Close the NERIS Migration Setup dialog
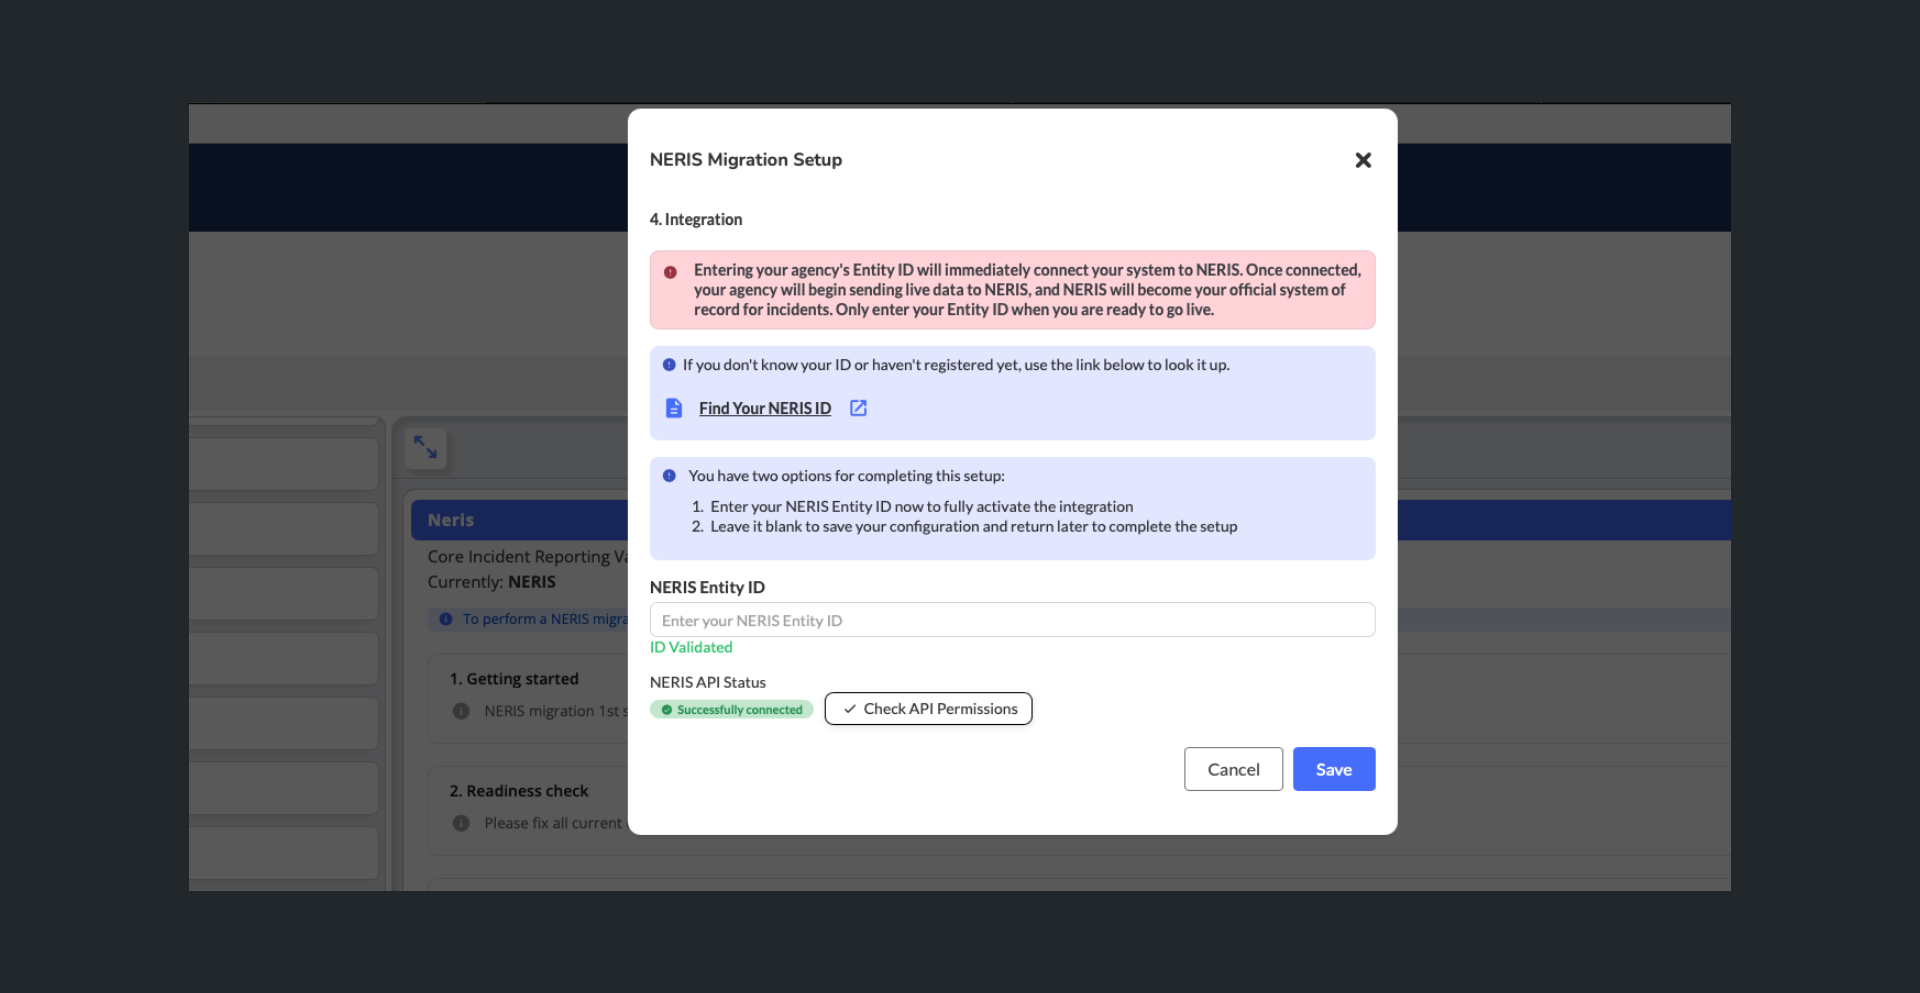The width and height of the screenshot is (1920, 993). click(x=1362, y=160)
